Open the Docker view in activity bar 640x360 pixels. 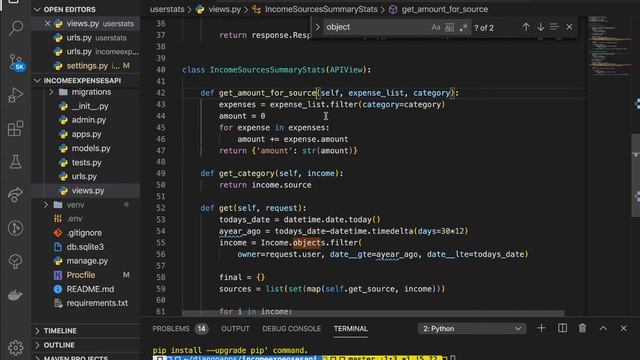pyautogui.click(x=16, y=295)
